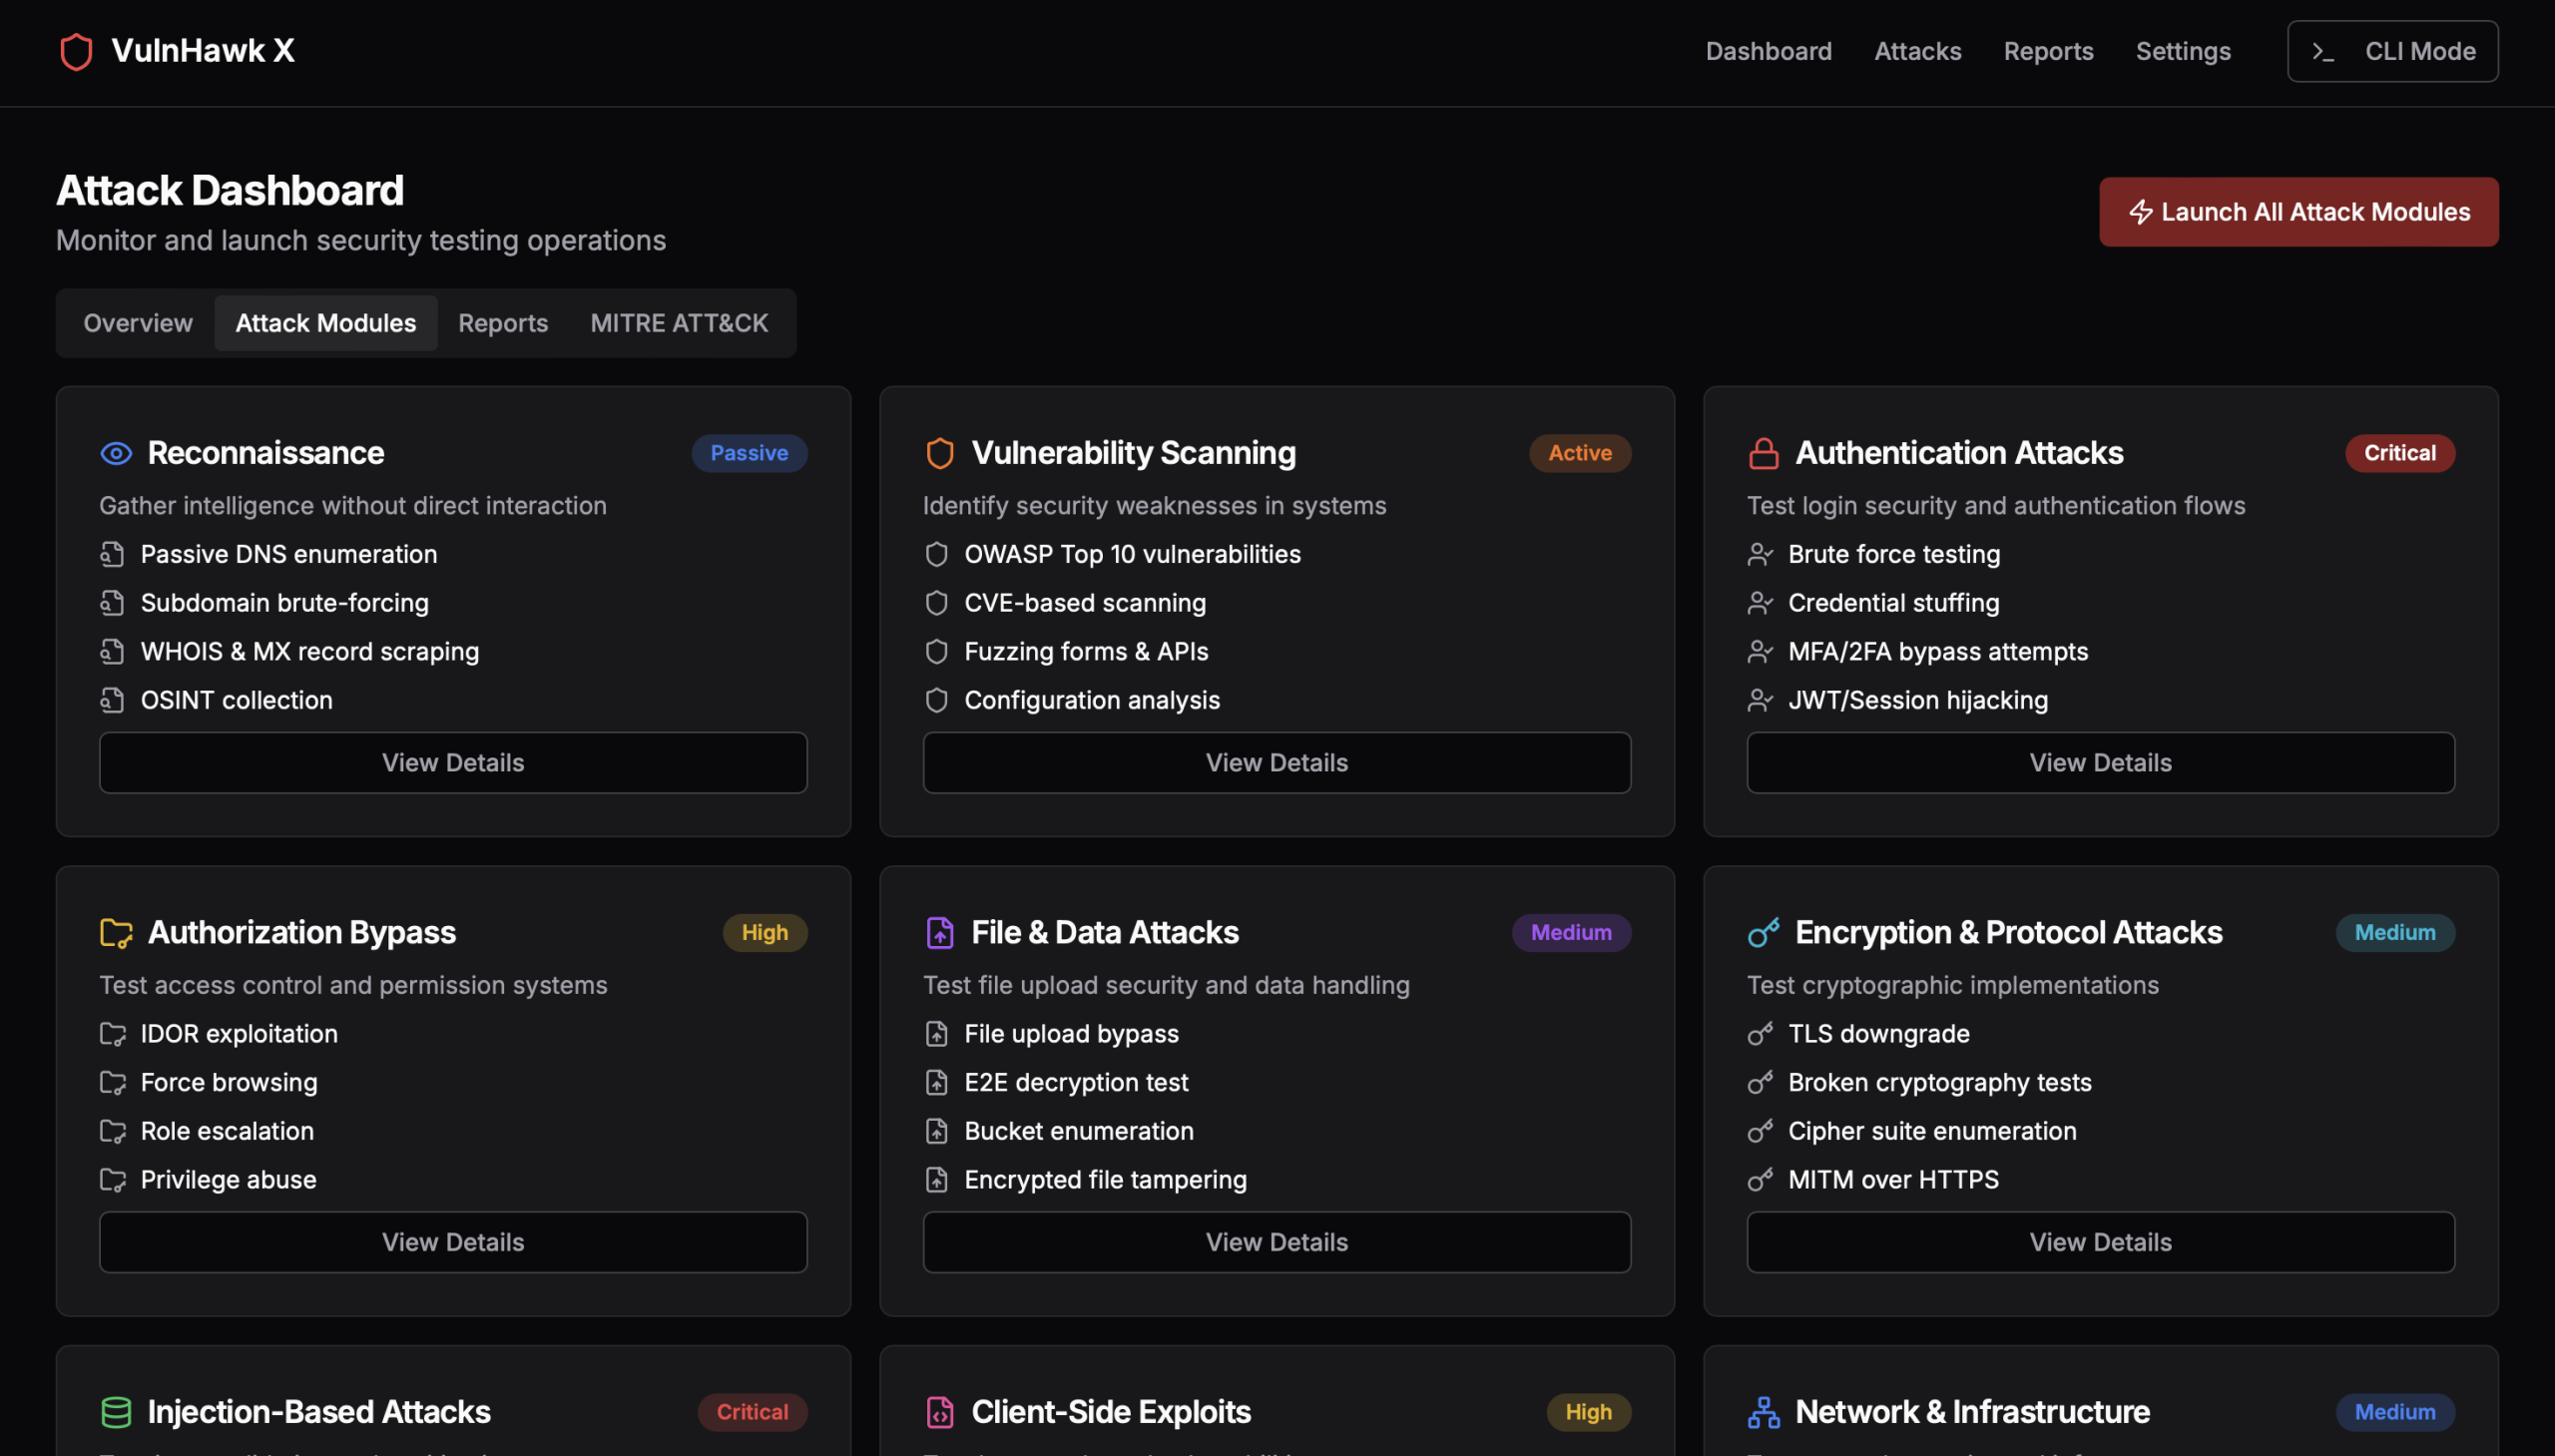Click the folder icon next to IDOR exploitation

point(113,1034)
